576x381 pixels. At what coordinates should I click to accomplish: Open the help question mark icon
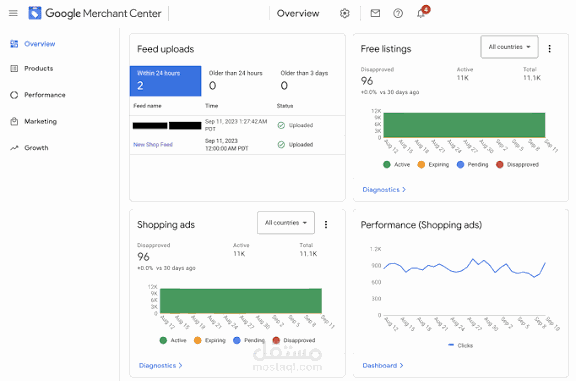click(398, 14)
